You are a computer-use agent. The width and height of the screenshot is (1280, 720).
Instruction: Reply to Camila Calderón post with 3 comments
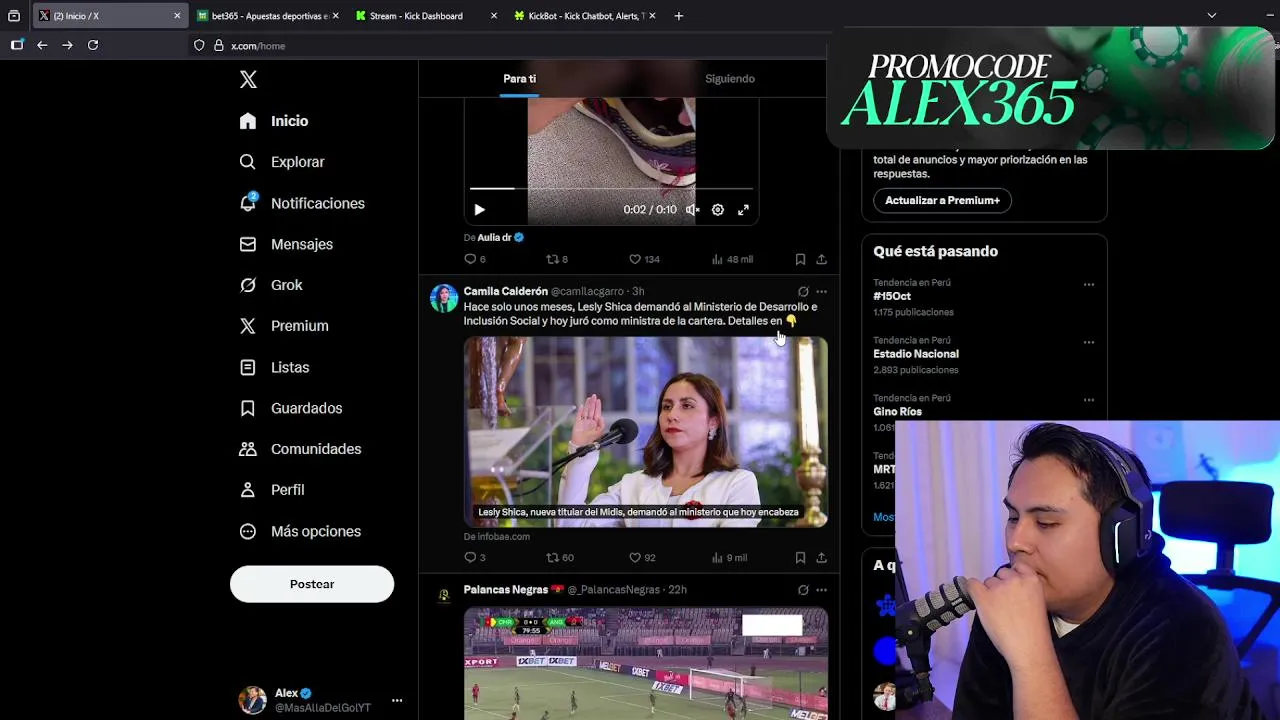click(x=475, y=557)
